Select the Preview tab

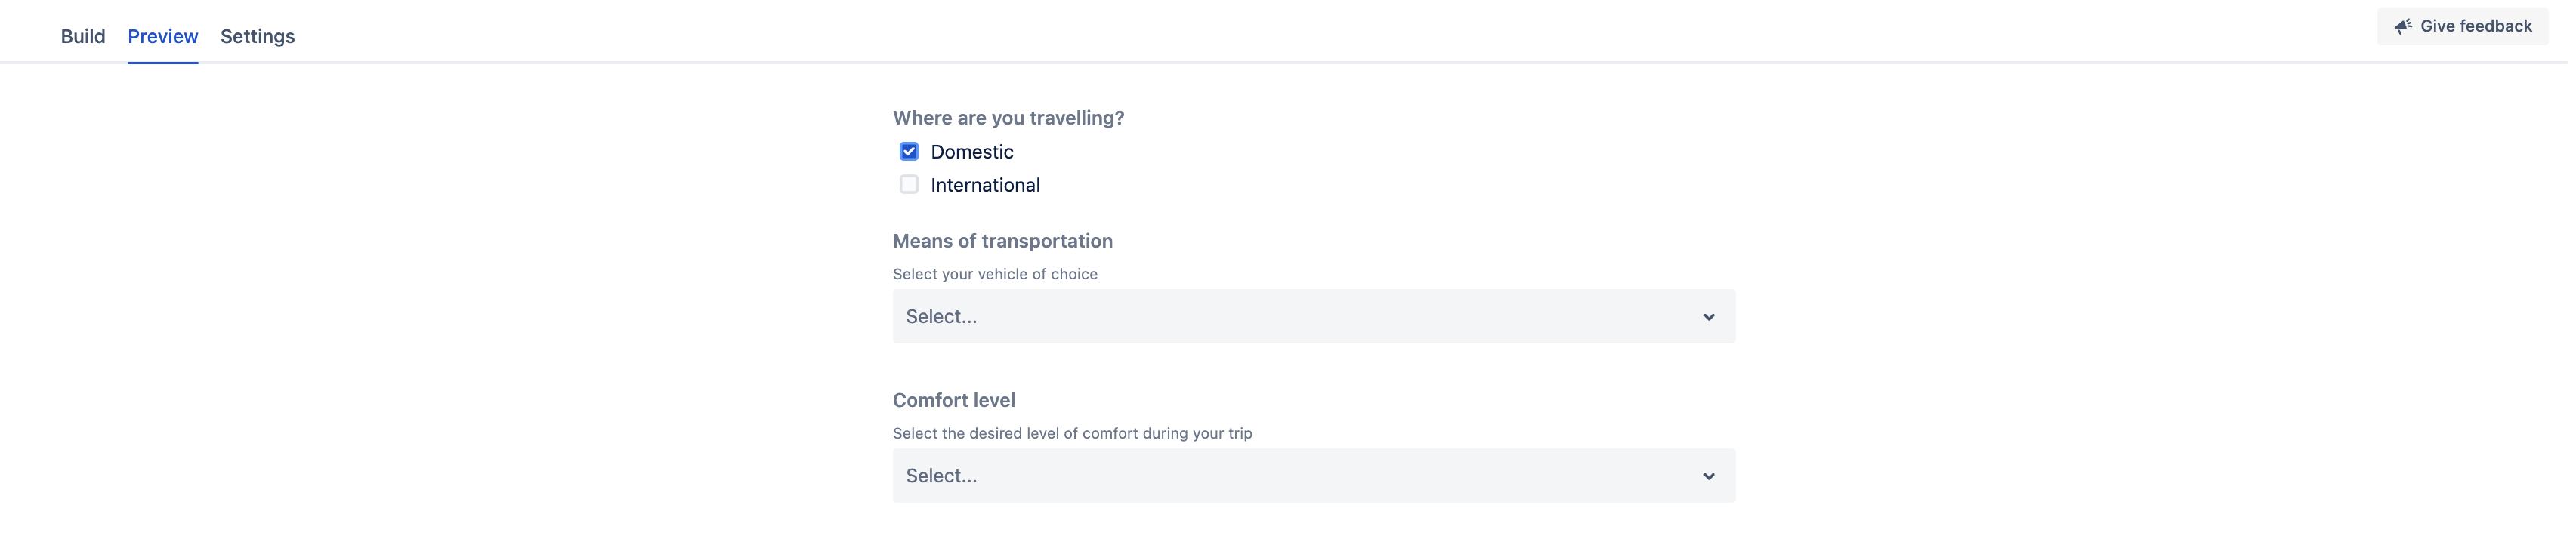coord(162,36)
